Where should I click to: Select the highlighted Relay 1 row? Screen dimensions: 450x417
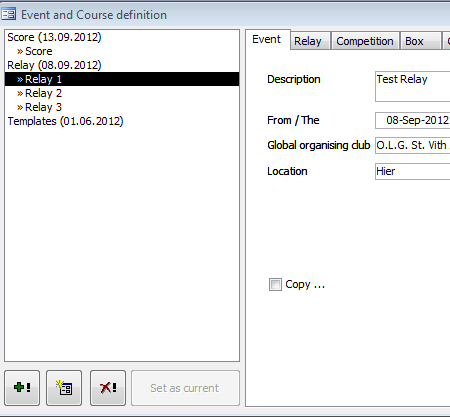click(122, 79)
